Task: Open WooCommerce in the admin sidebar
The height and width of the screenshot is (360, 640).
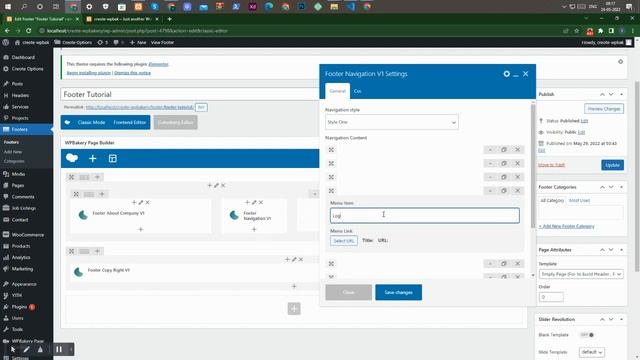Action: tap(28, 235)
